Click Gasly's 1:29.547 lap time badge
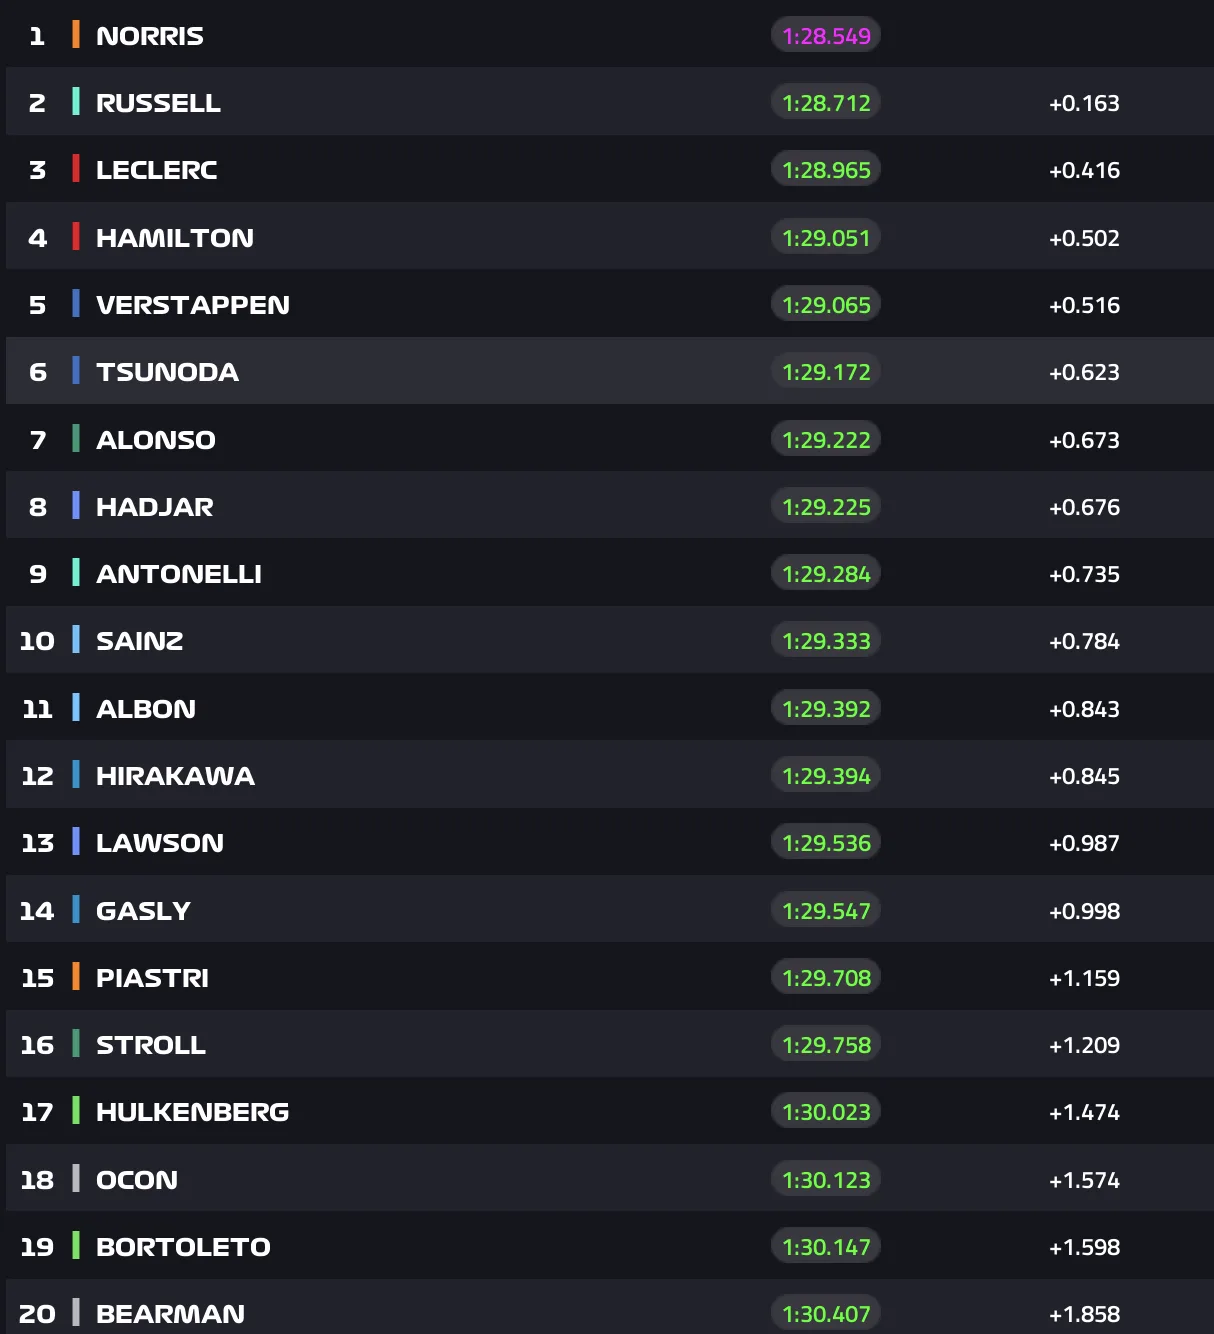This screenshot has height=1334, width=1214. (x=826, y=911)
